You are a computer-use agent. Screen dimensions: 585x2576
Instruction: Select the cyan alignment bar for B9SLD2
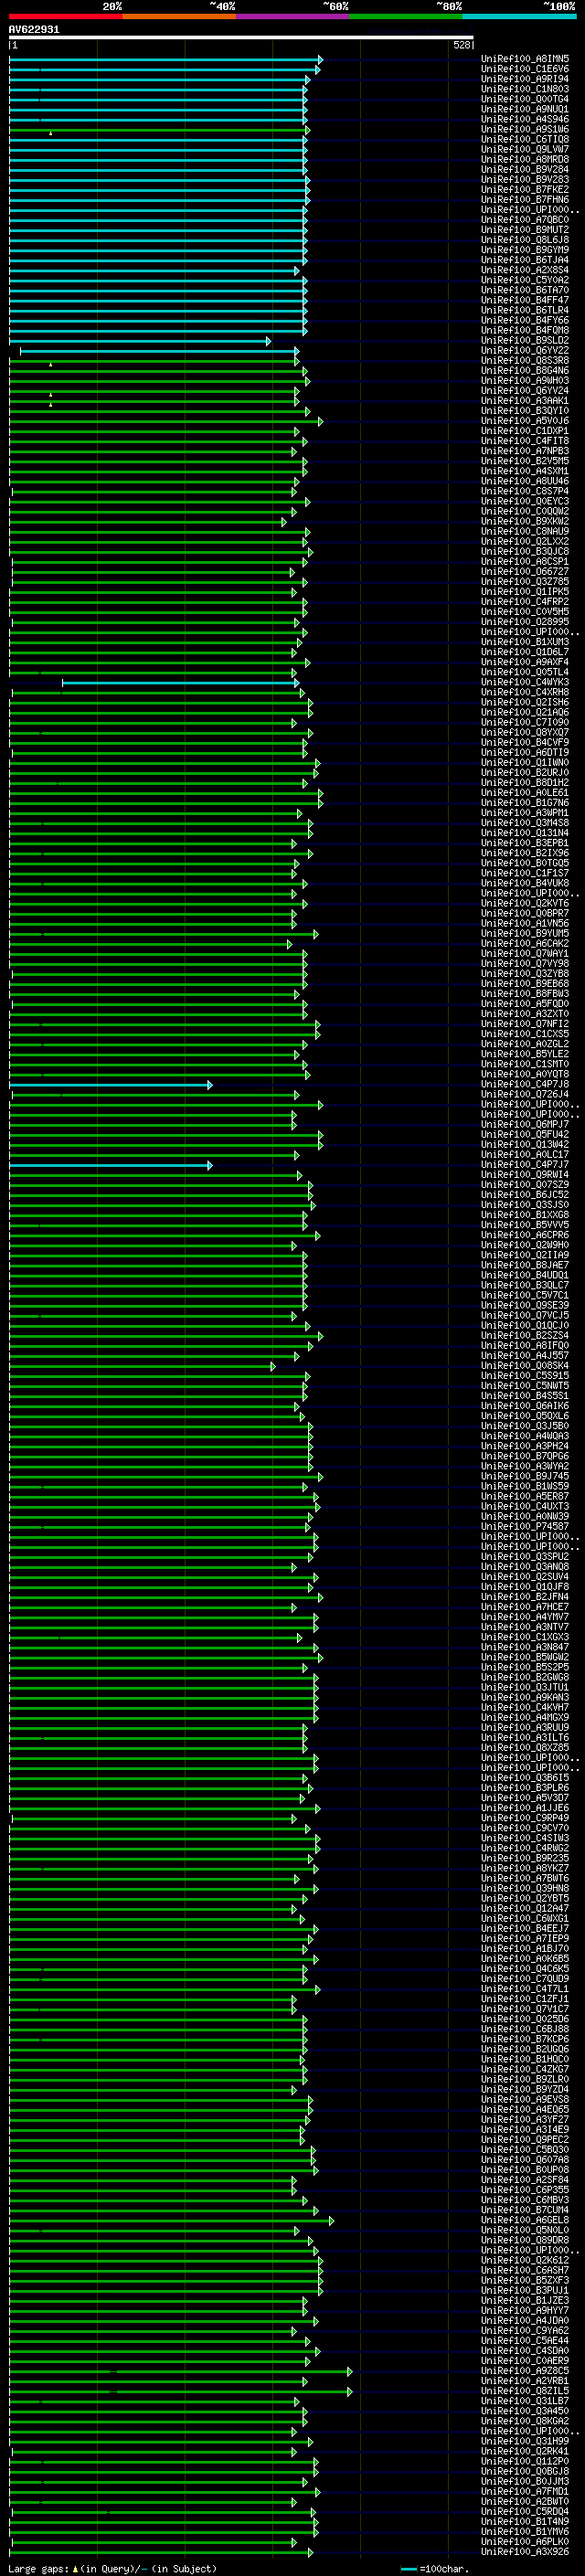(x=140, y=341)
